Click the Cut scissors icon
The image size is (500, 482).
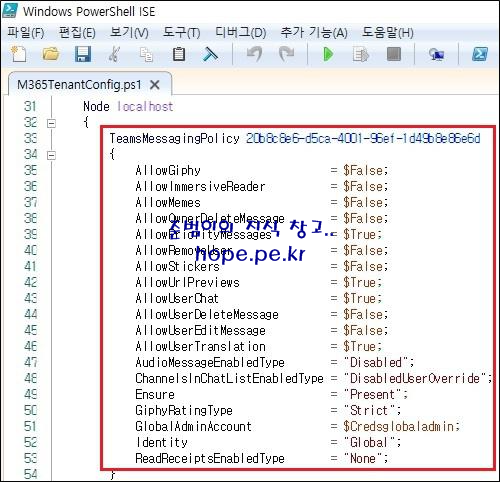[x=114, y=54]
